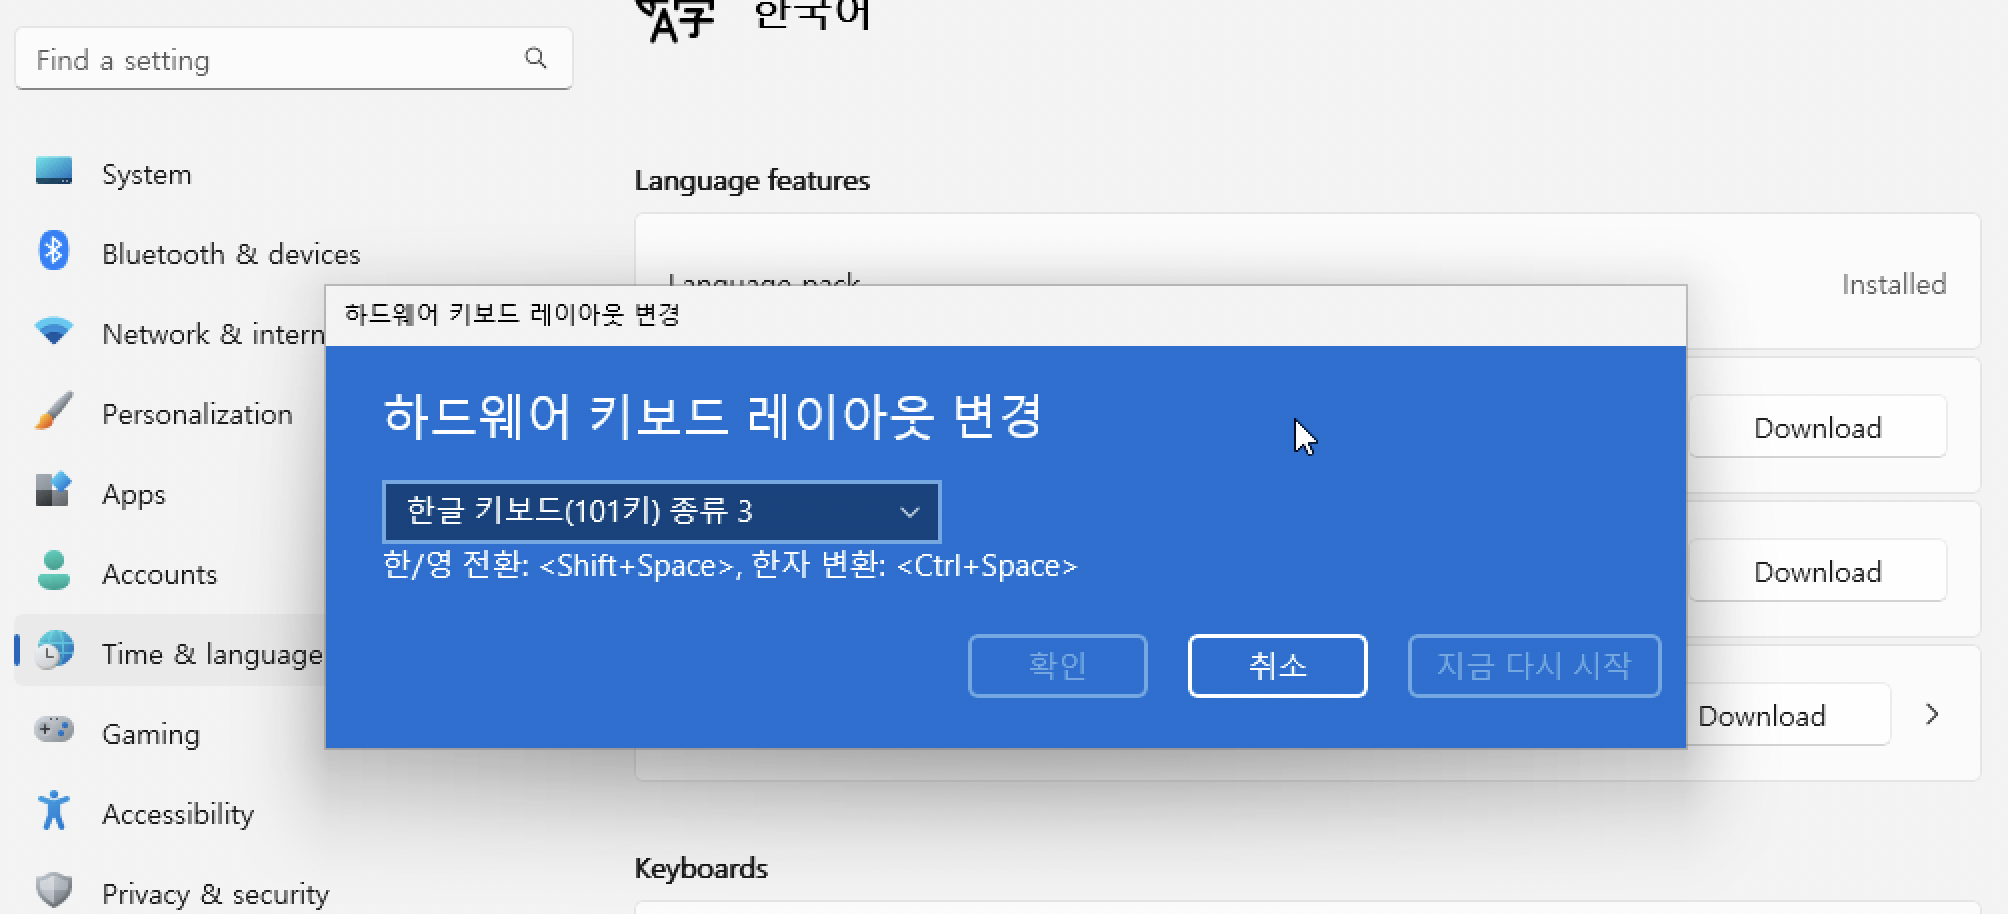Click the 취소 cancel button
This screenshot has height=914, width=2008.
[1277, 665]
